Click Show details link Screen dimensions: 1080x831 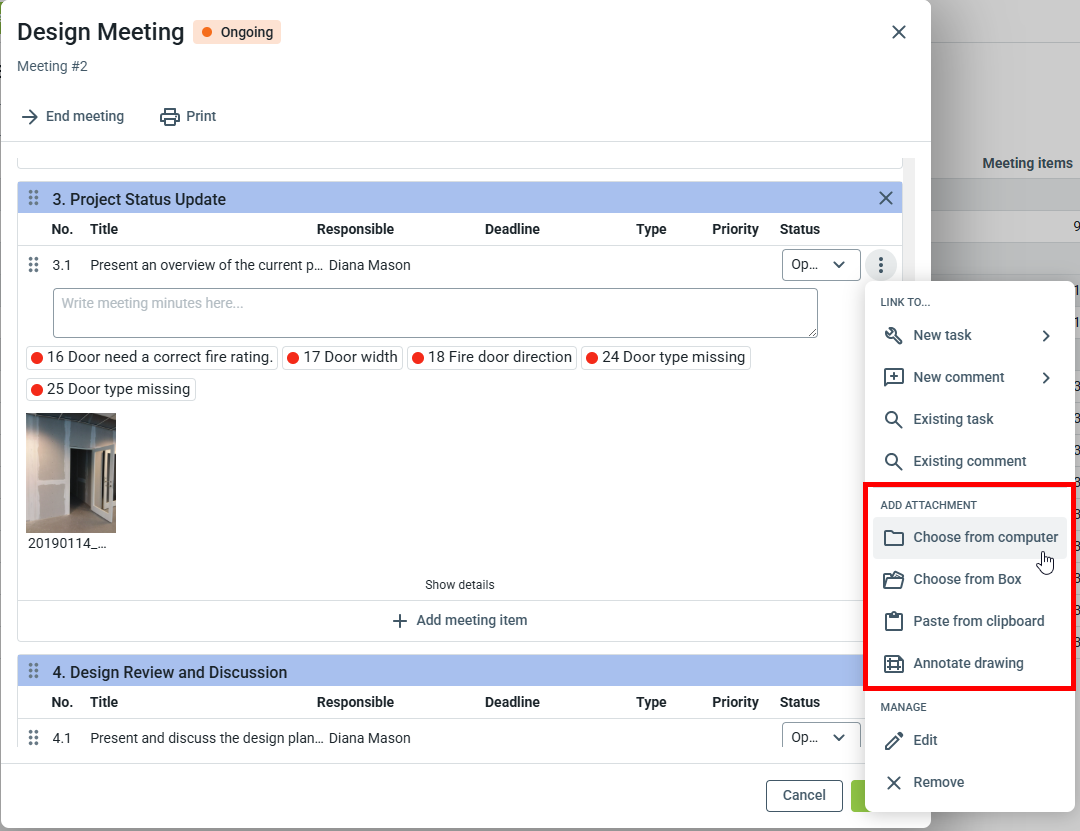[x=459, y=585]
